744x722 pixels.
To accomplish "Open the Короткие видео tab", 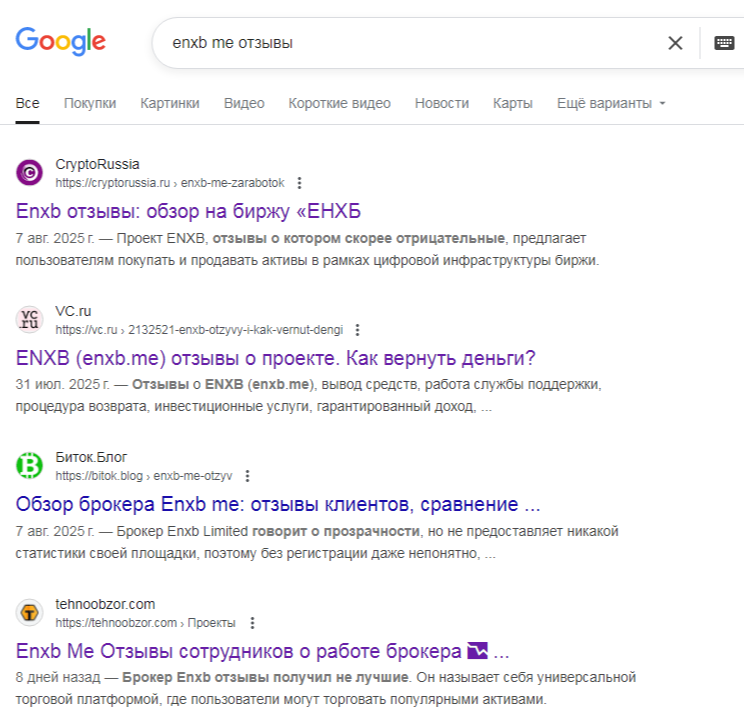I will pos(339,103).
